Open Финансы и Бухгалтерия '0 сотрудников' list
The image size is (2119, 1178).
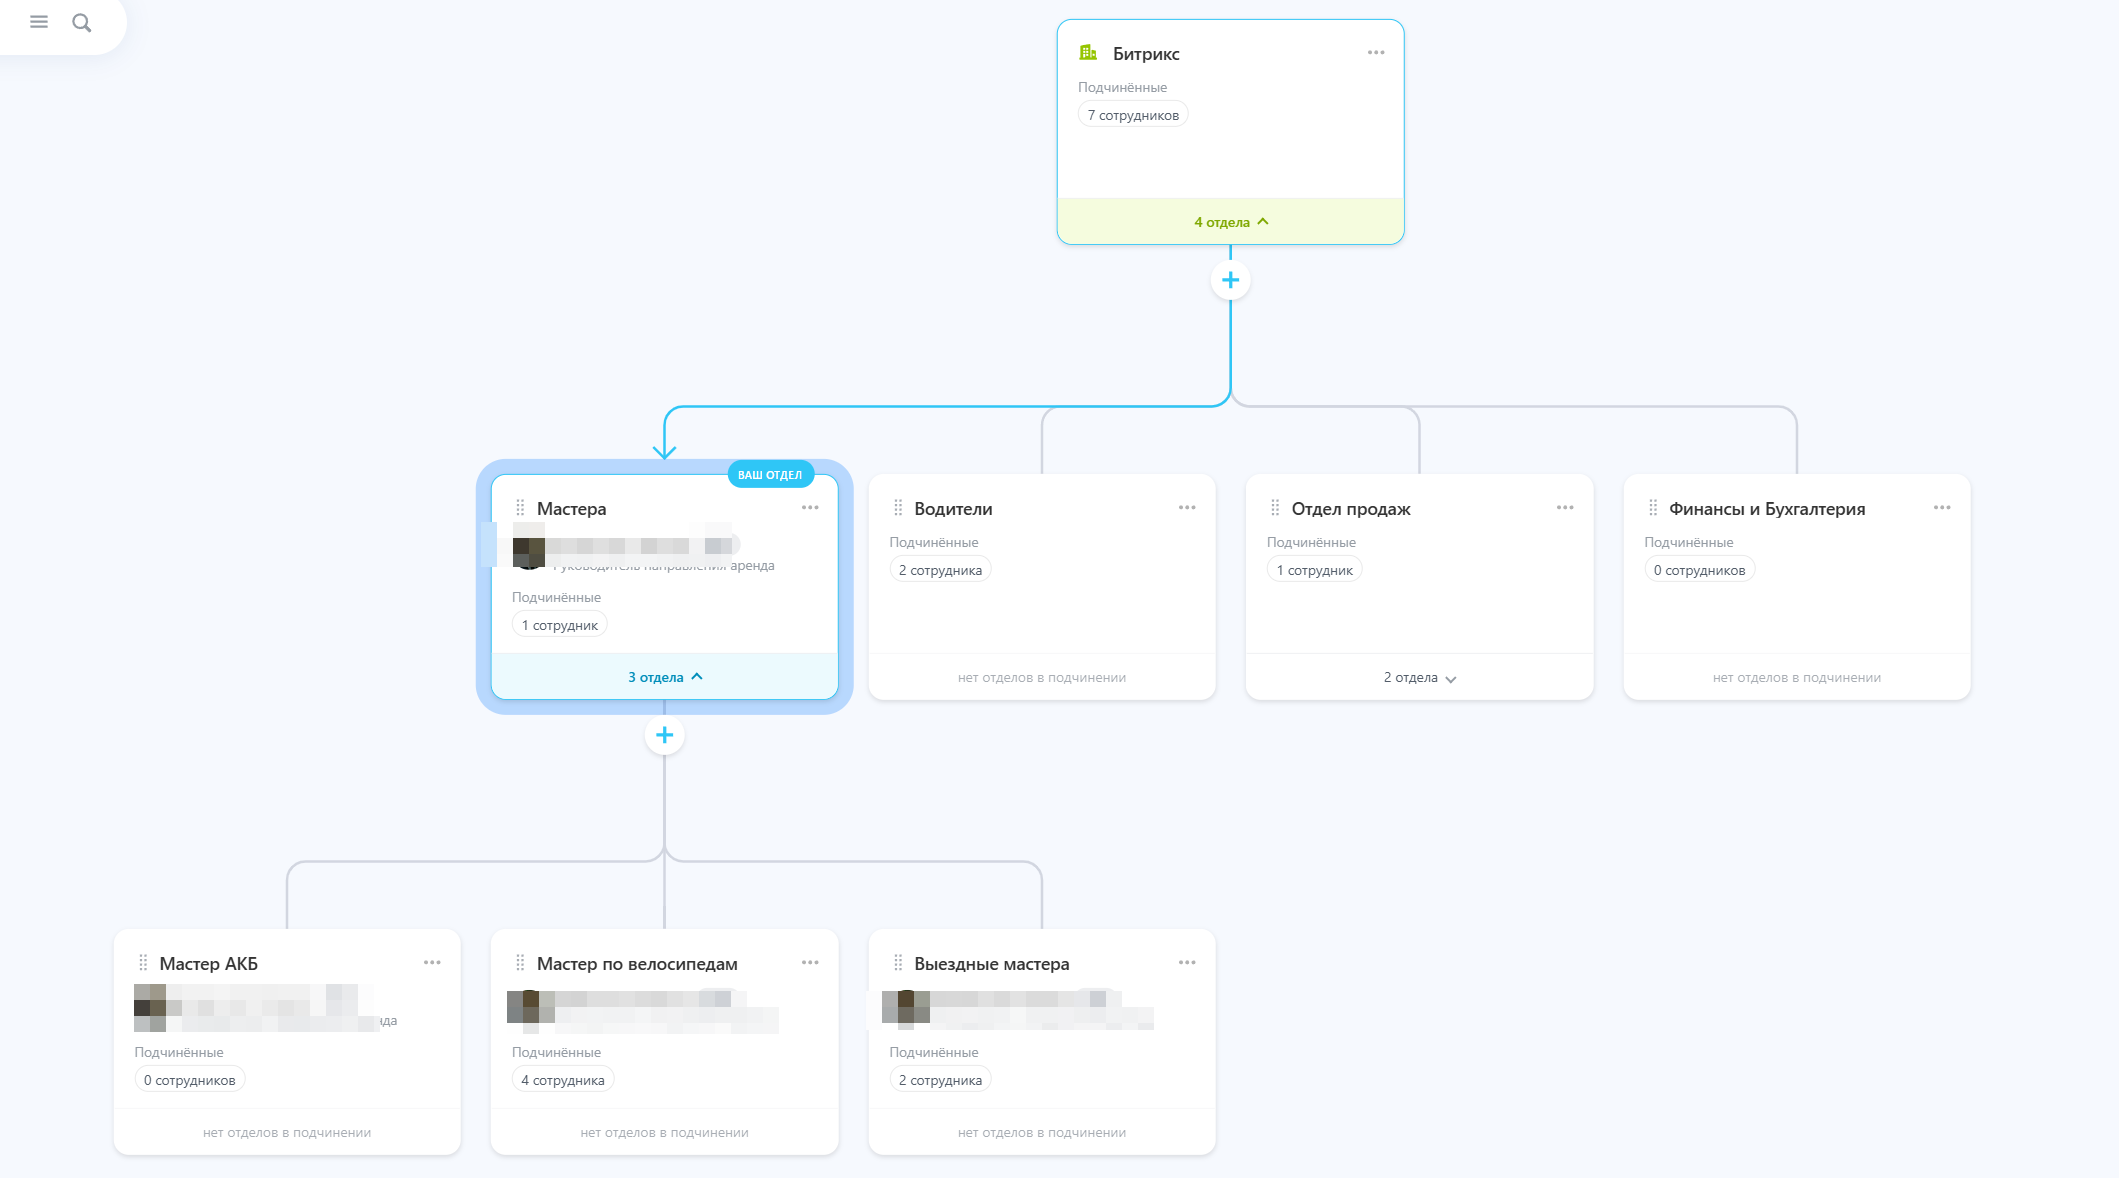pos(1699,570)
